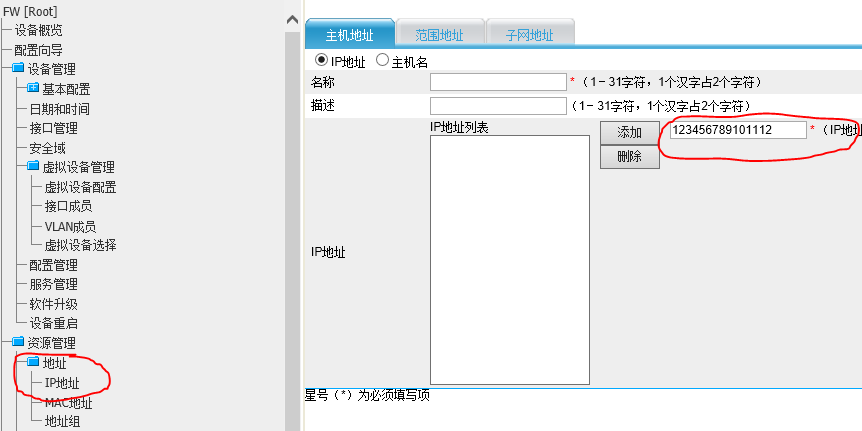Select the 主机名 radio button
The height and width of the screenshot is (431, 862).
click(382, 60)
